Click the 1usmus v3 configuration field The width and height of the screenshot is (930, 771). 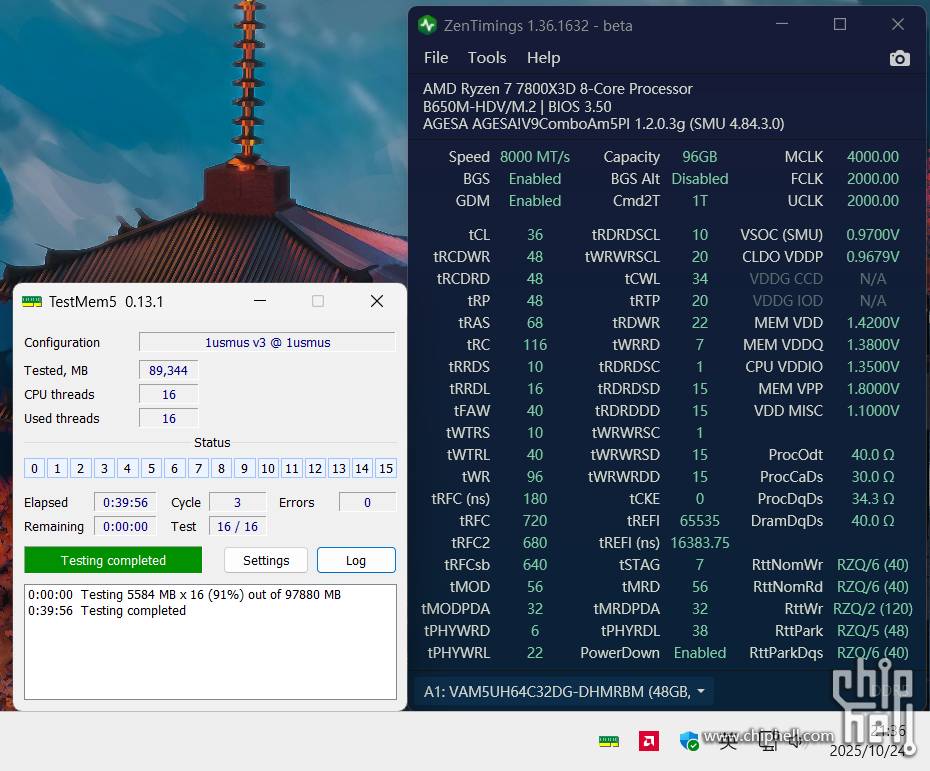267,342
